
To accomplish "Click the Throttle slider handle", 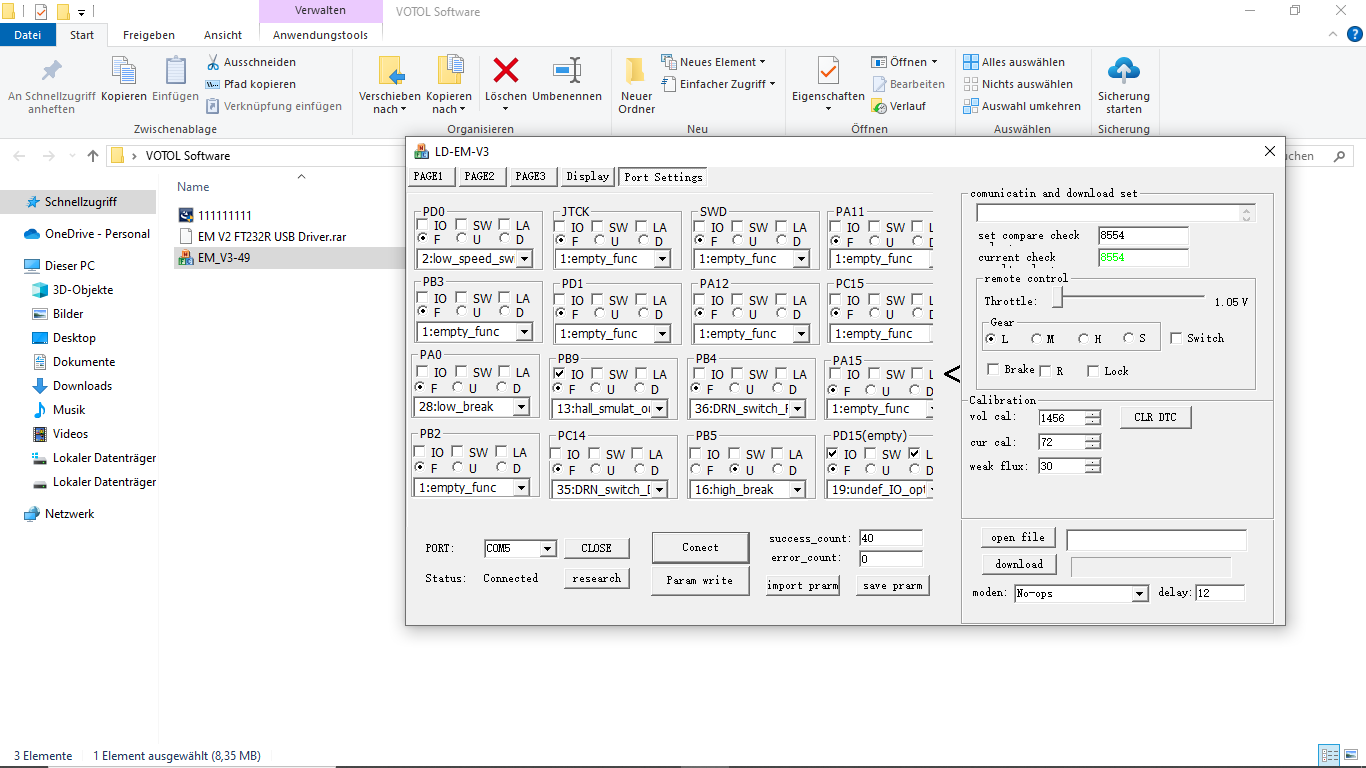I will click(x=1057, y=299).
